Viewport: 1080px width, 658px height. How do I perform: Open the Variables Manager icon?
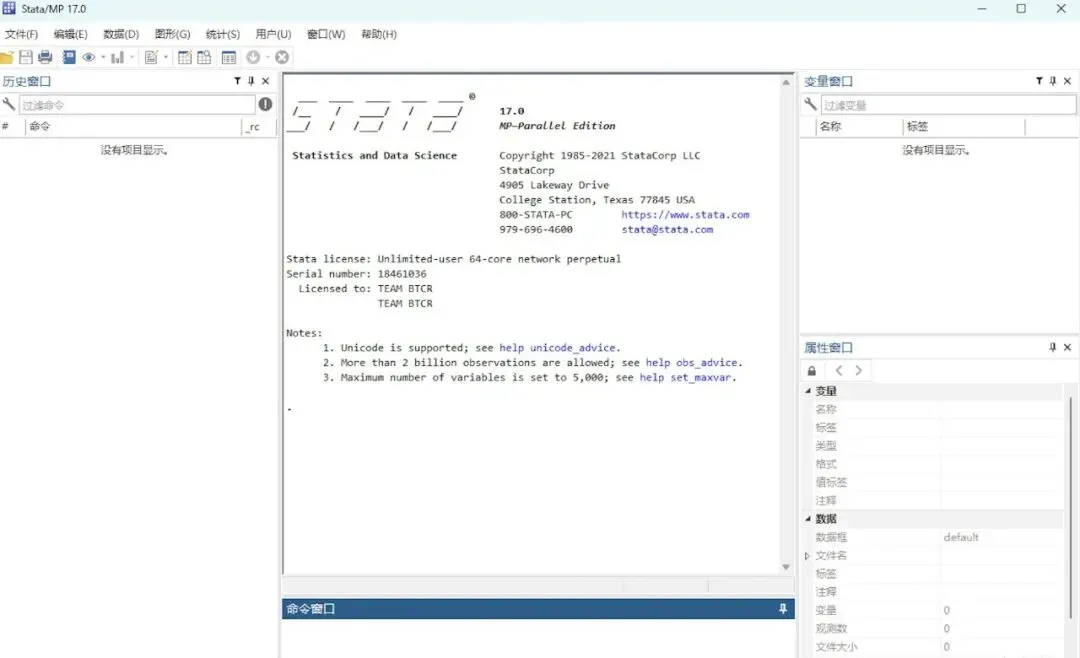229,58
